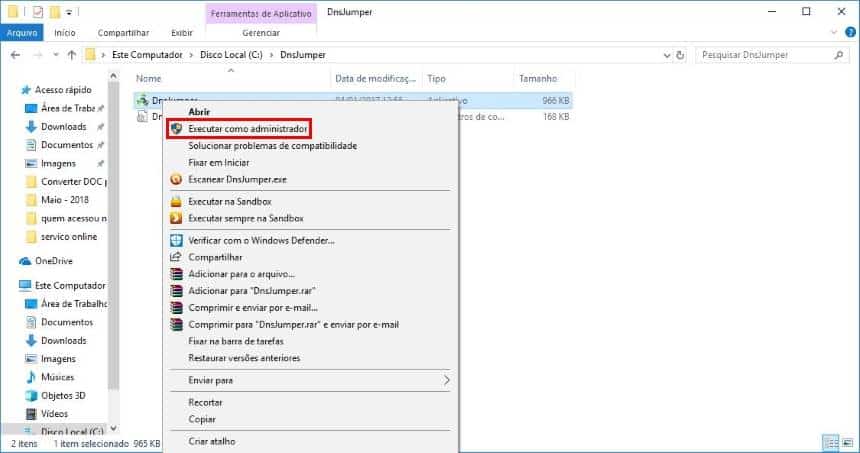Expand the address bar history dropdown
This screenshot has width=860, height=453.
pyautogui.click(x=667, y=55)
